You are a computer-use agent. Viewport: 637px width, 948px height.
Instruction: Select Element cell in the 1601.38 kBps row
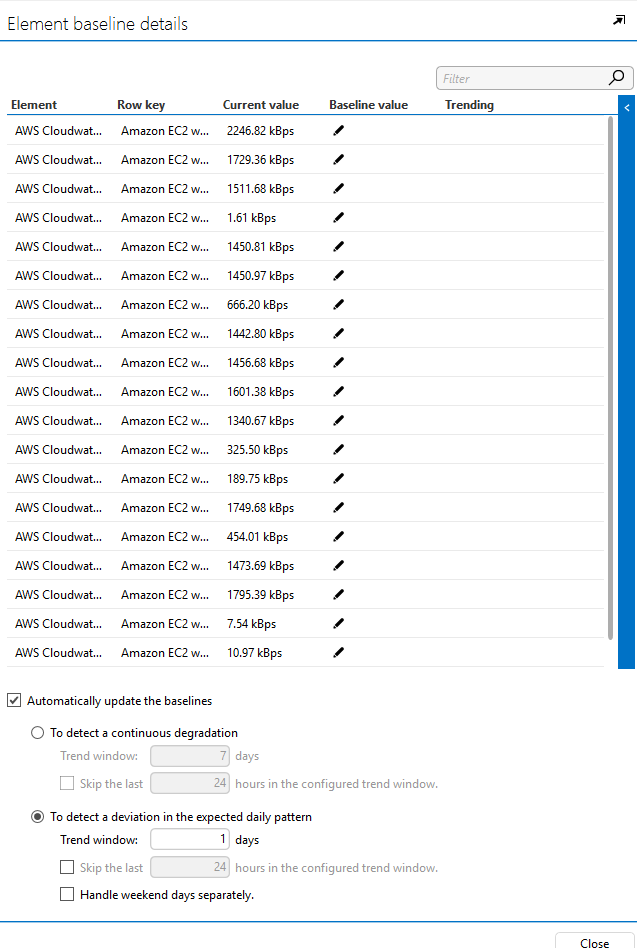(59, 392)
